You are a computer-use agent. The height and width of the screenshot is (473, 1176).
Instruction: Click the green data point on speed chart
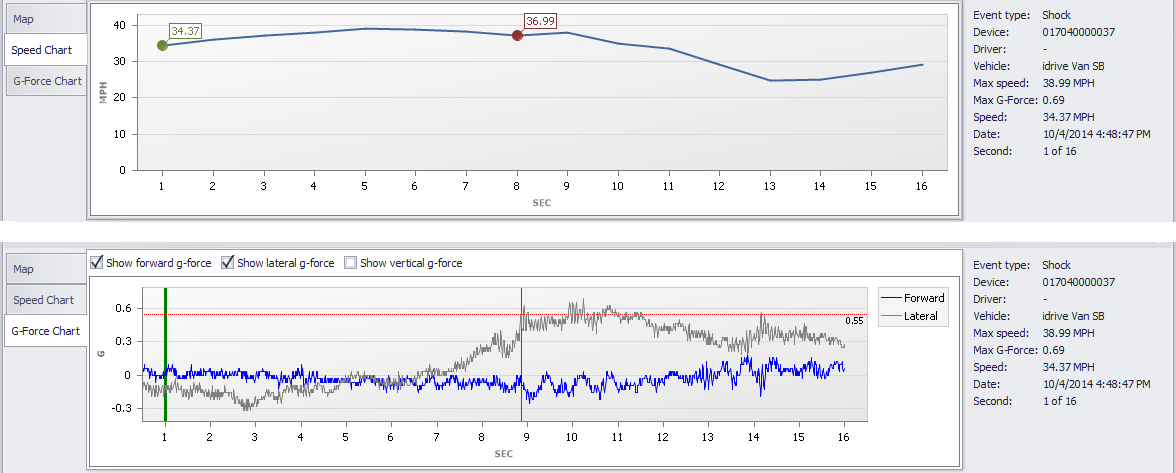(162, 45)
